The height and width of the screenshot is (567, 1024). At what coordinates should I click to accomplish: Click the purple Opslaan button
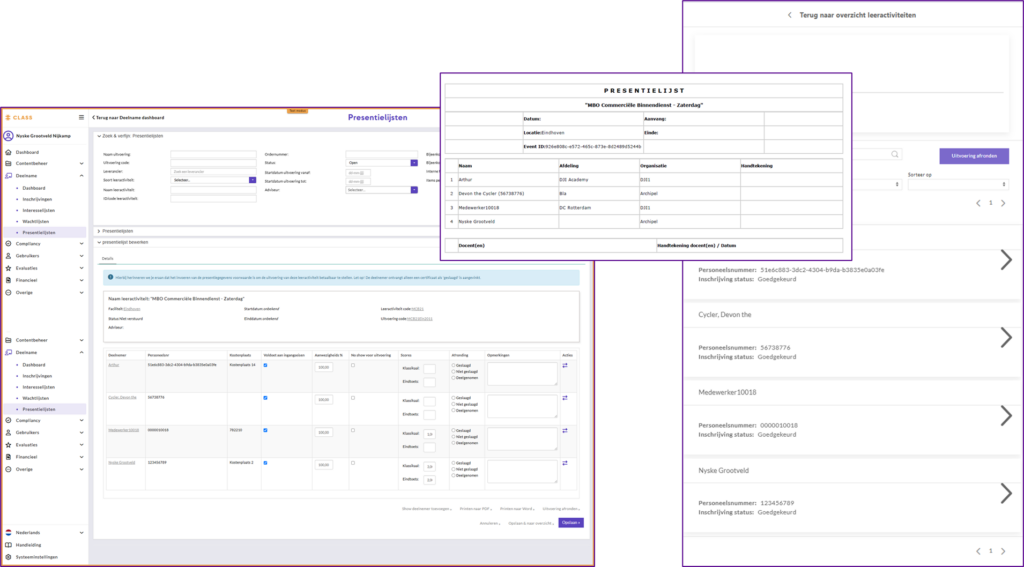tap(571, 522)
